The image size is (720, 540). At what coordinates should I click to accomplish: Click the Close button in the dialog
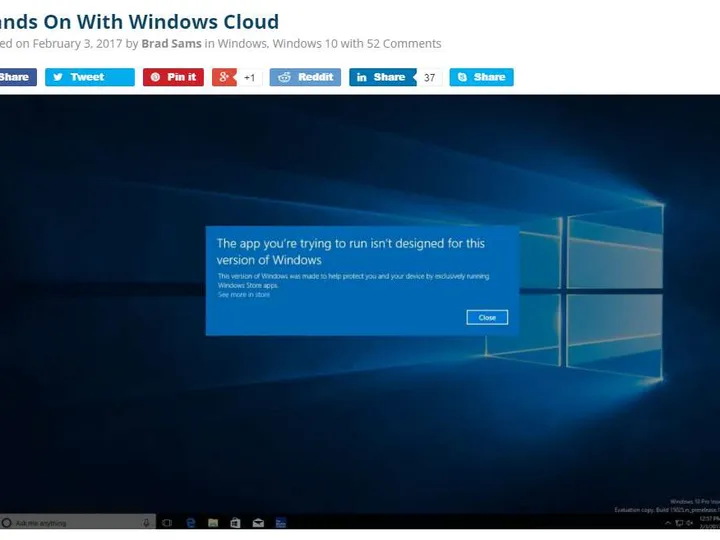pos(487,317)
